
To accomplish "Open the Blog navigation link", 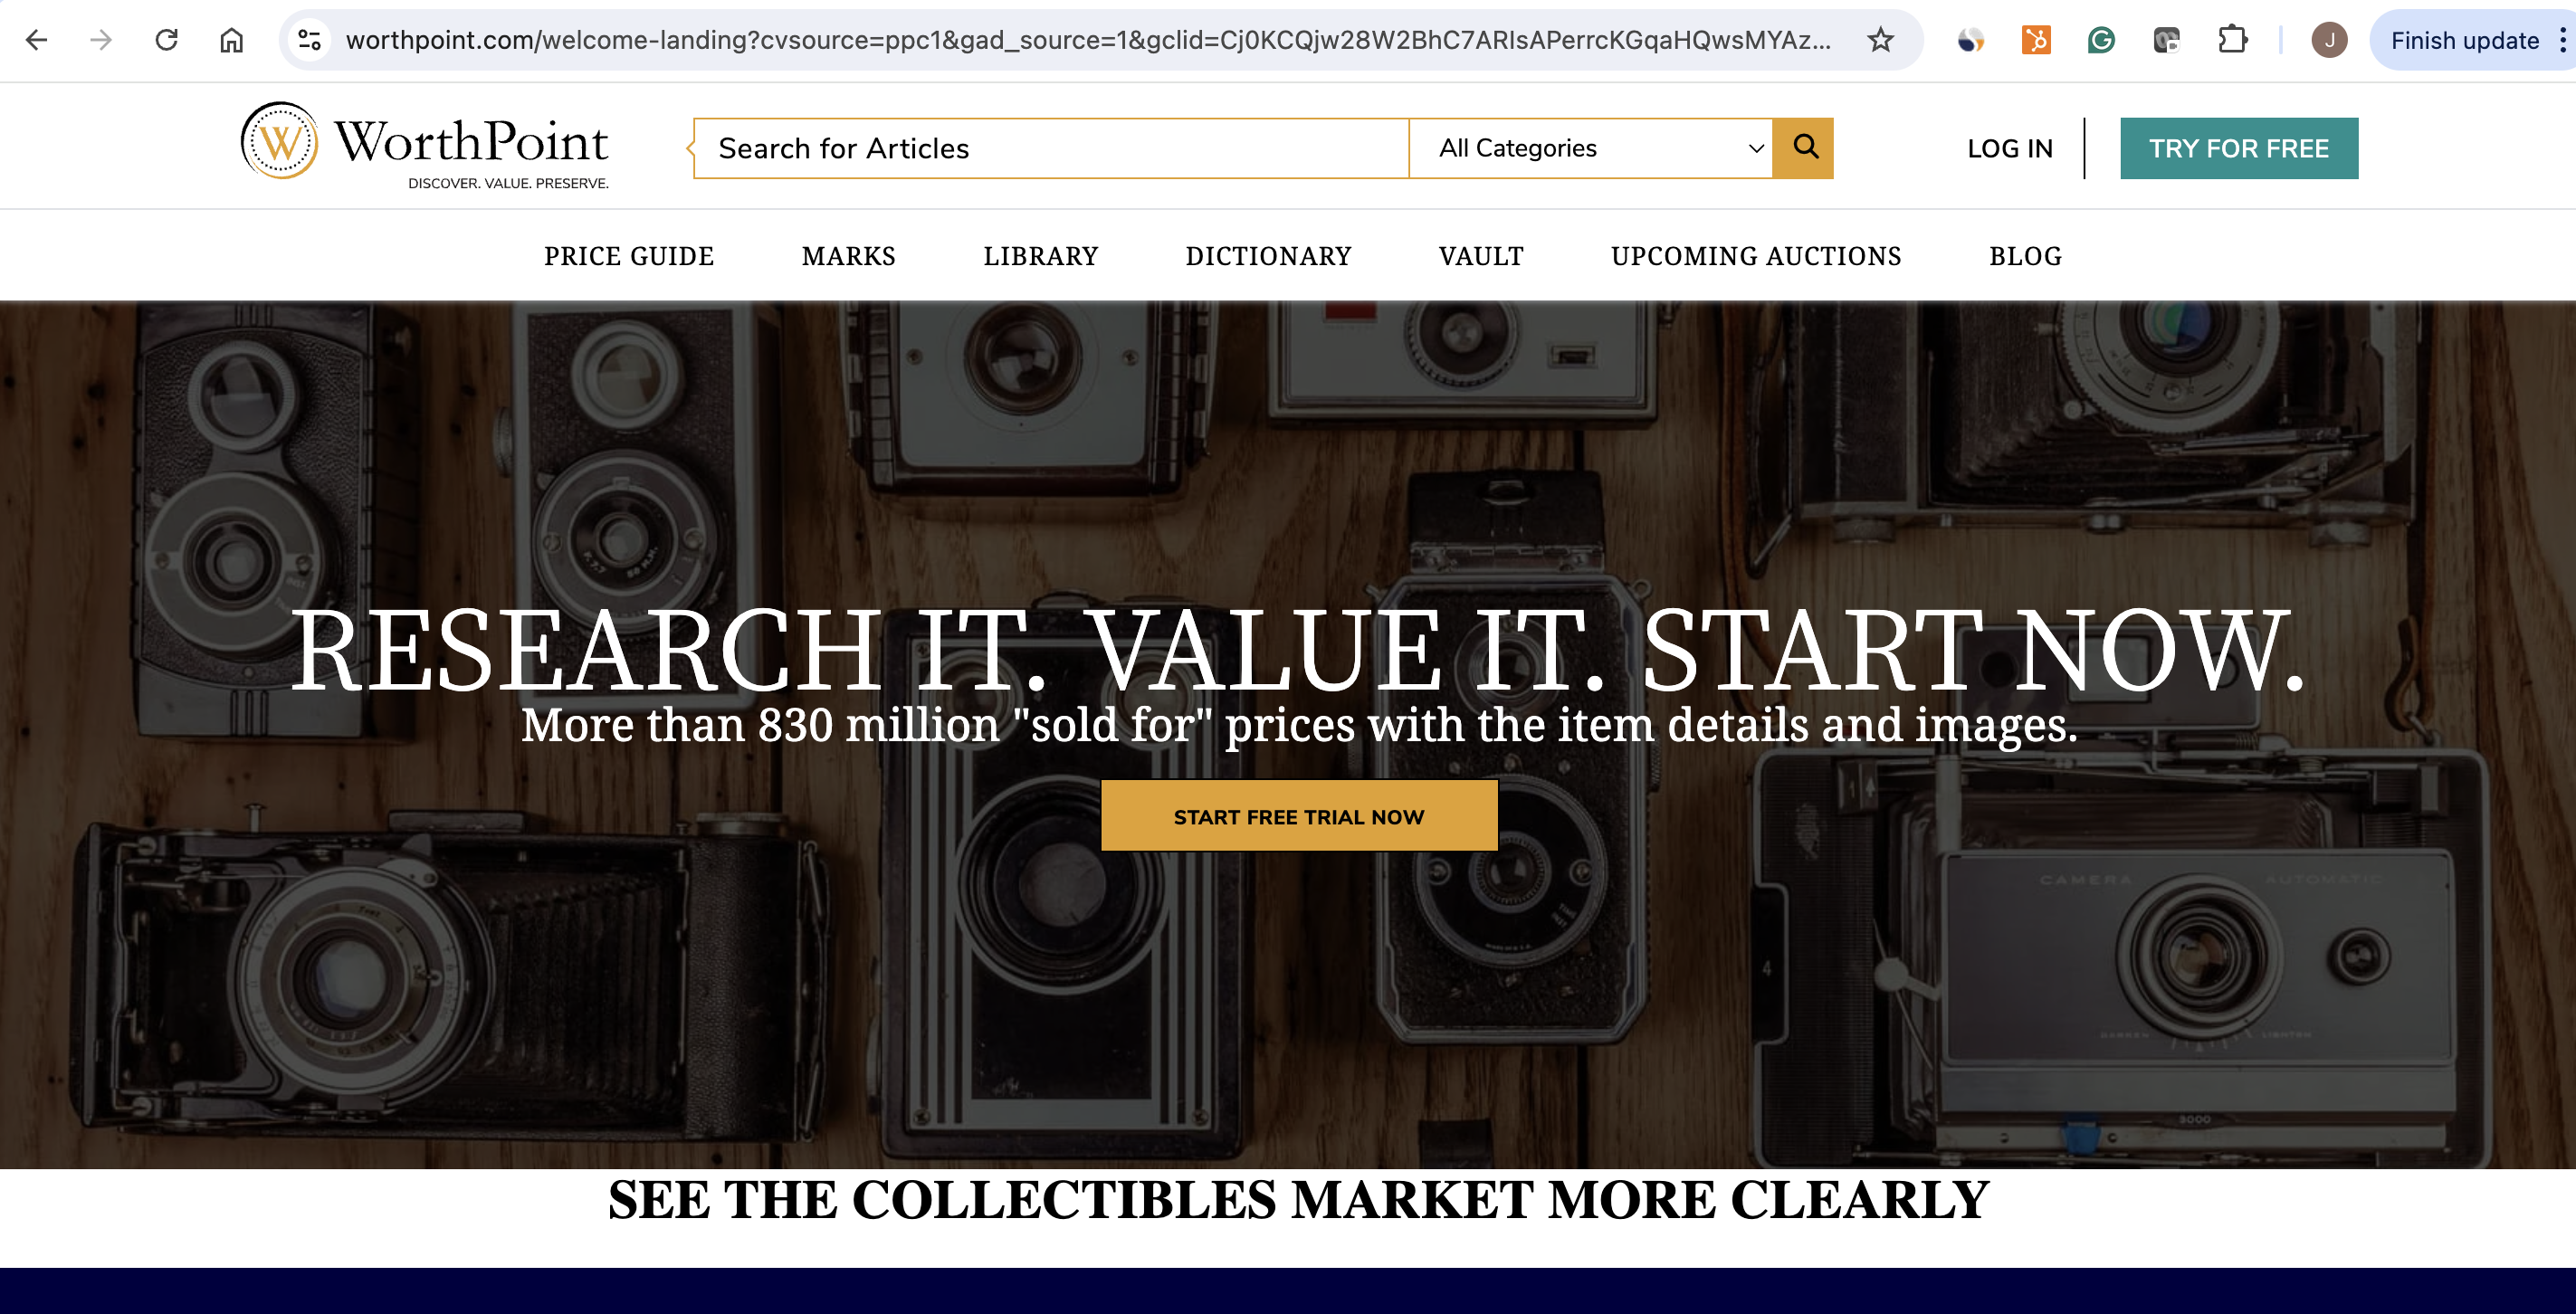I will (2025, 256).
